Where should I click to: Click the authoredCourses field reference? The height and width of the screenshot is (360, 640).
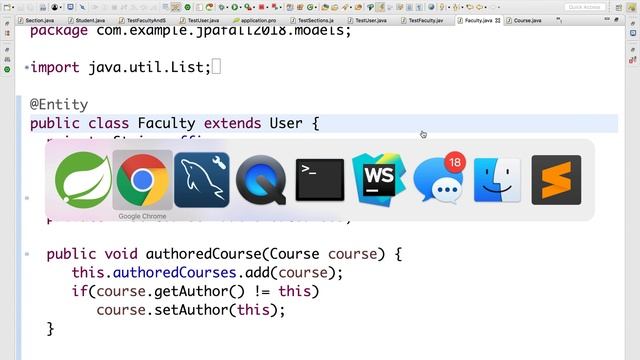(174, 273)
